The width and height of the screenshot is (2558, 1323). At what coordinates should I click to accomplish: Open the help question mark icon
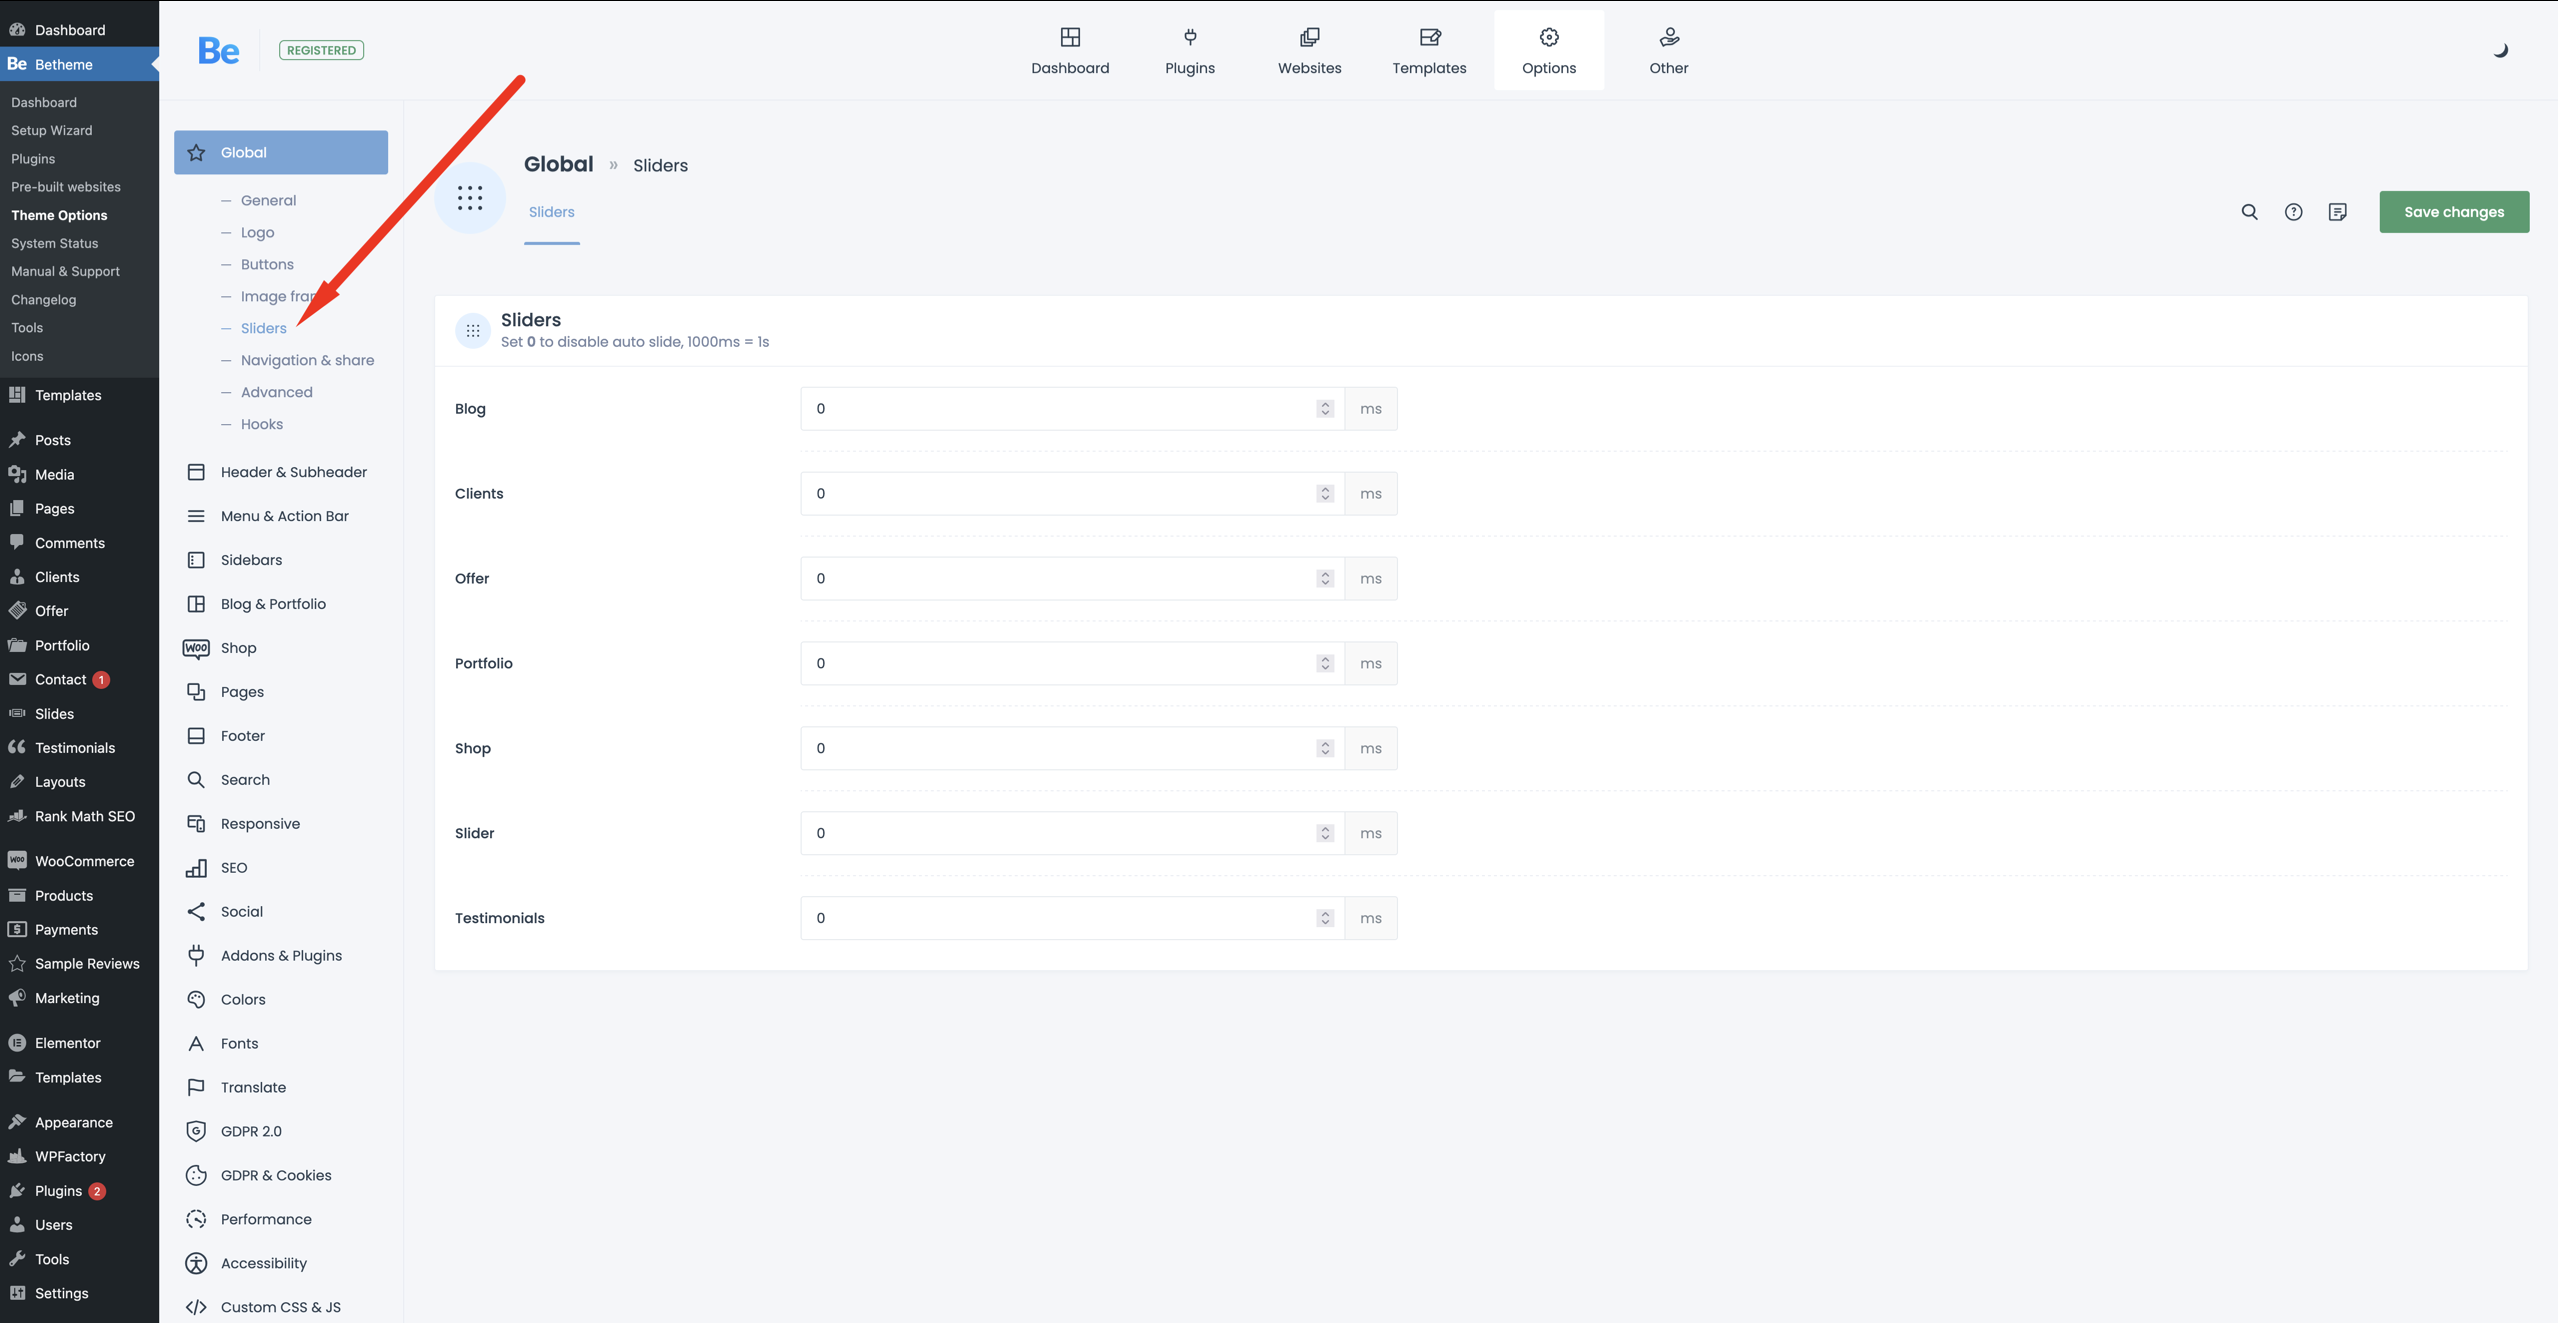(x=2293, y=212)
